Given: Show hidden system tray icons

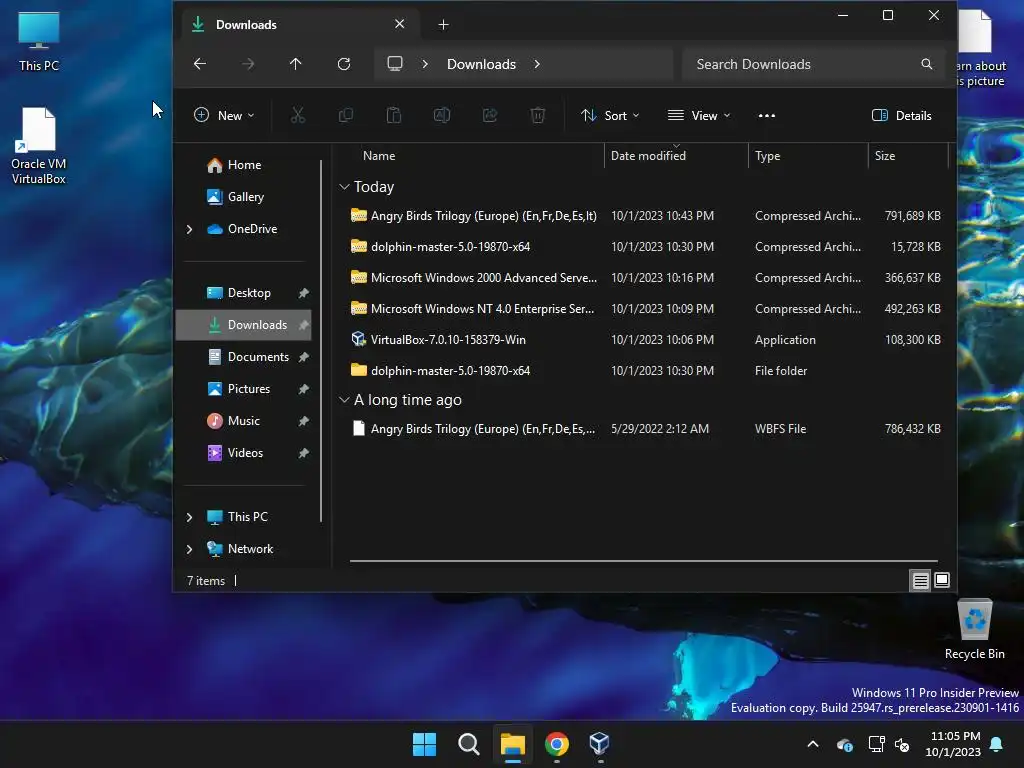Looking at the screenshot, I should [813, 744].
